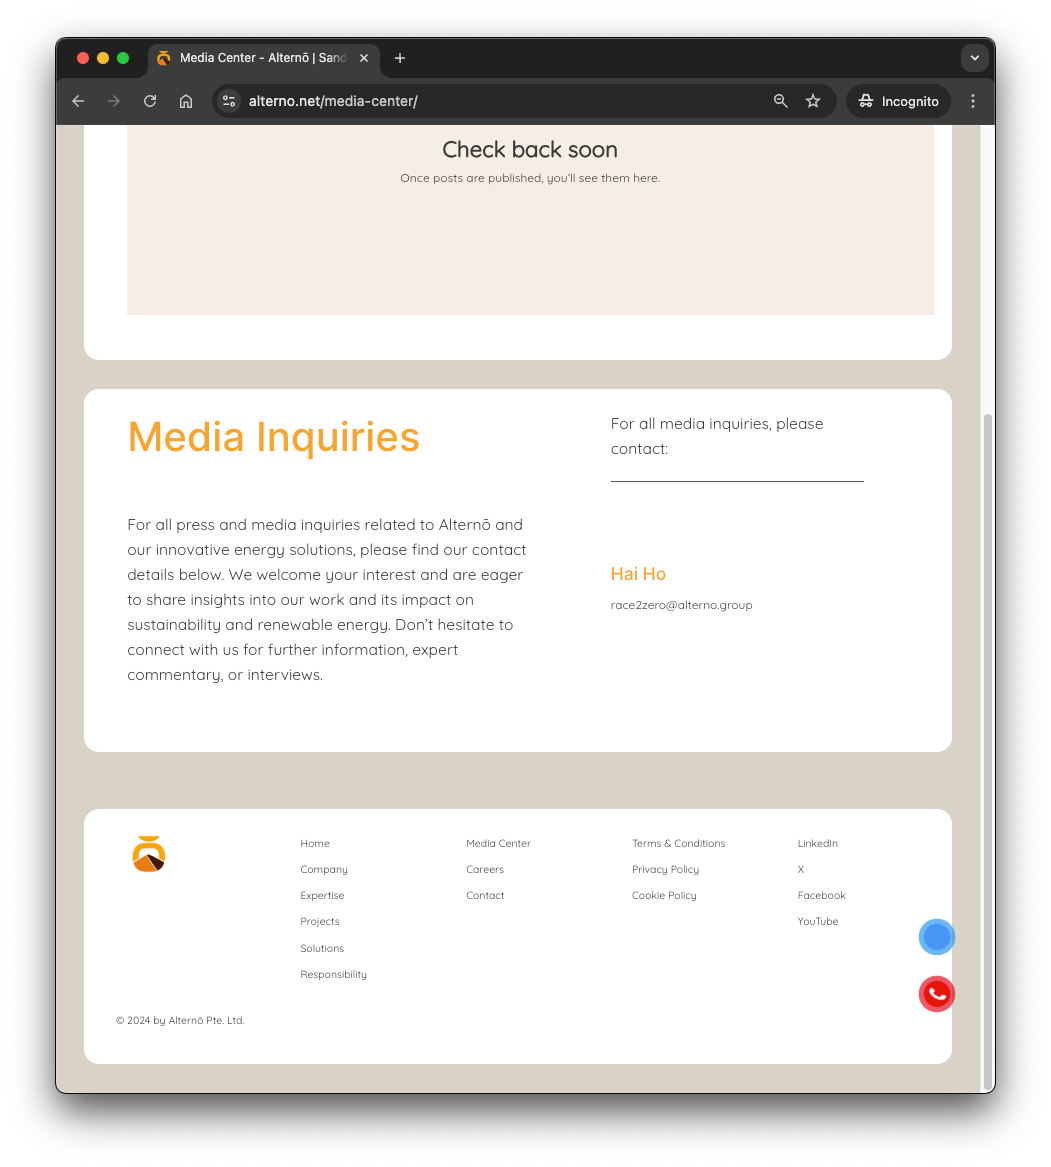1051x1167 pixels.
Task: Click the blue floating chat button
Action: (x=937, y=937)
